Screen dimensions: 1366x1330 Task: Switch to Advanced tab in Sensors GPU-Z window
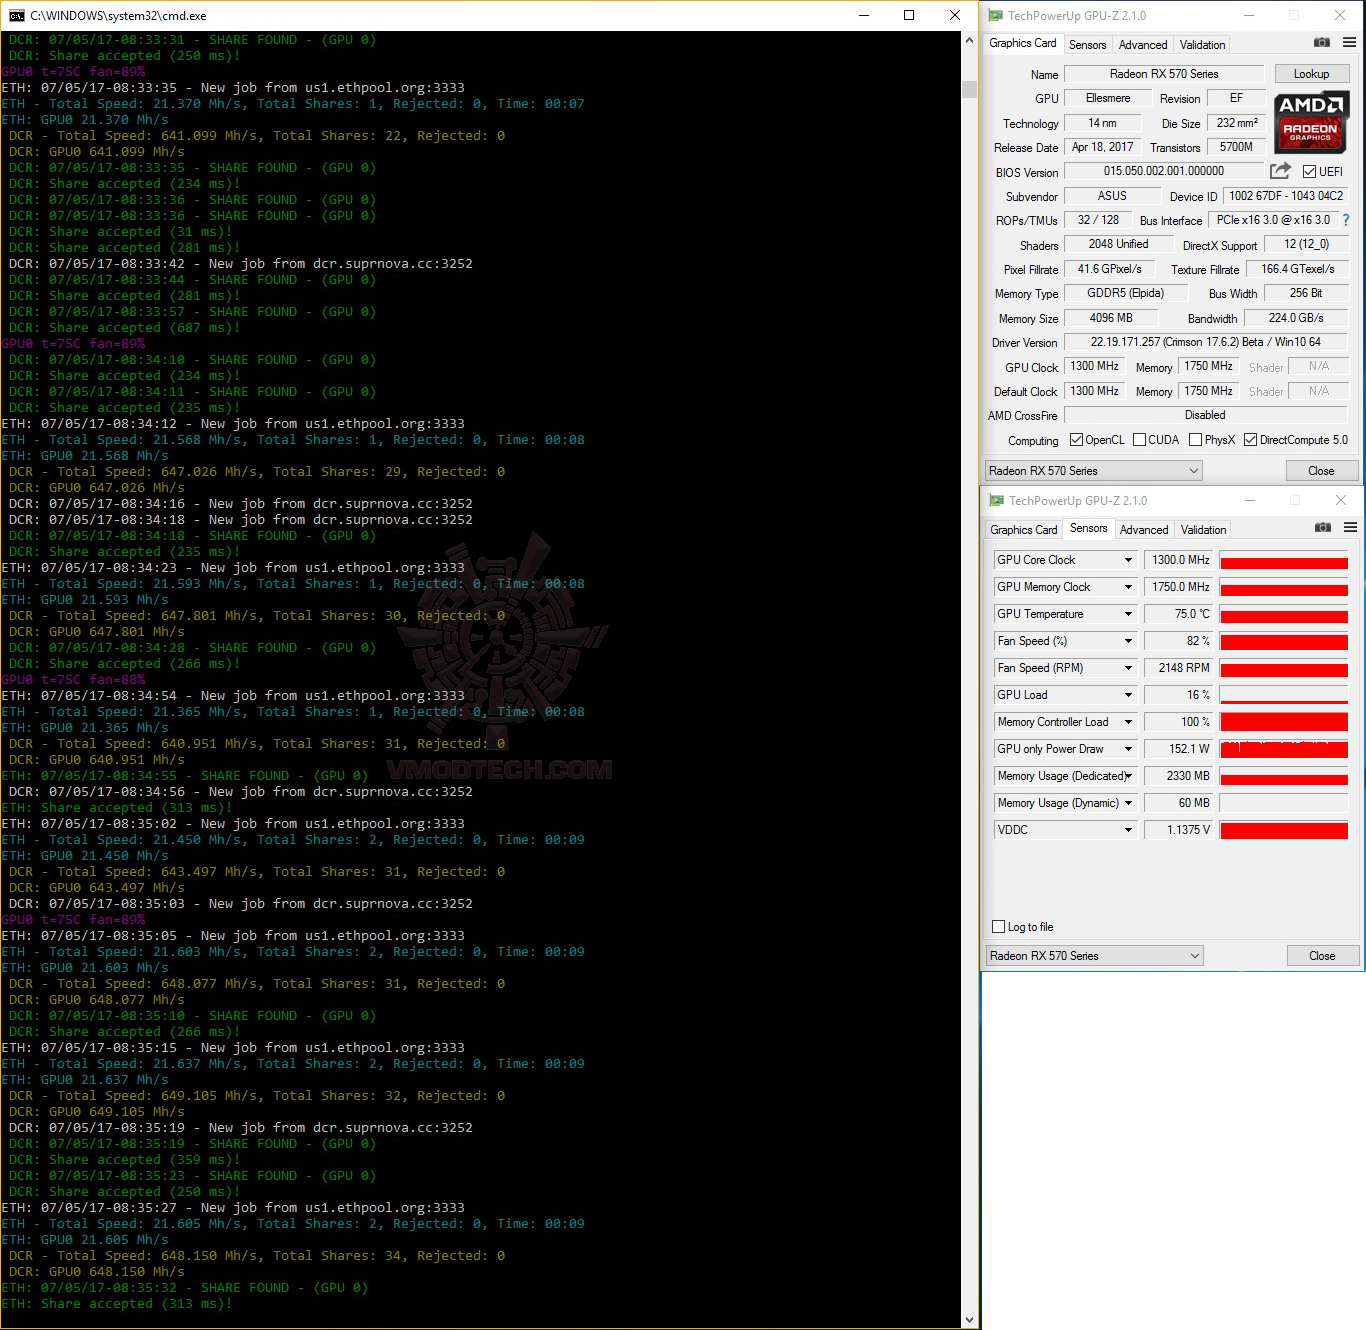1144,530
